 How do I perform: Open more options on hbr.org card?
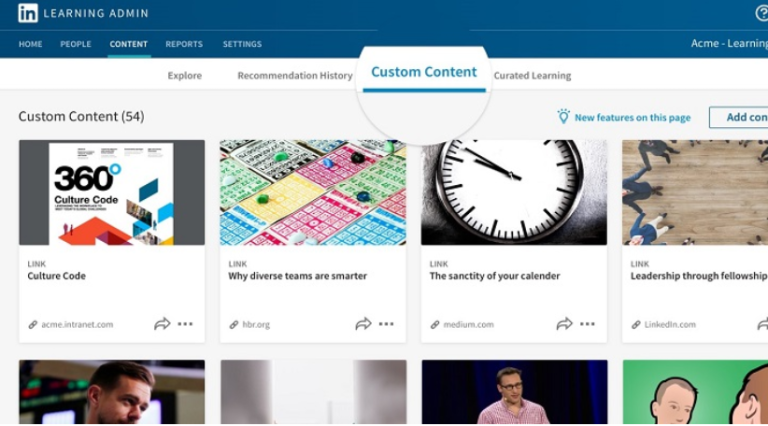pos(386,324)
